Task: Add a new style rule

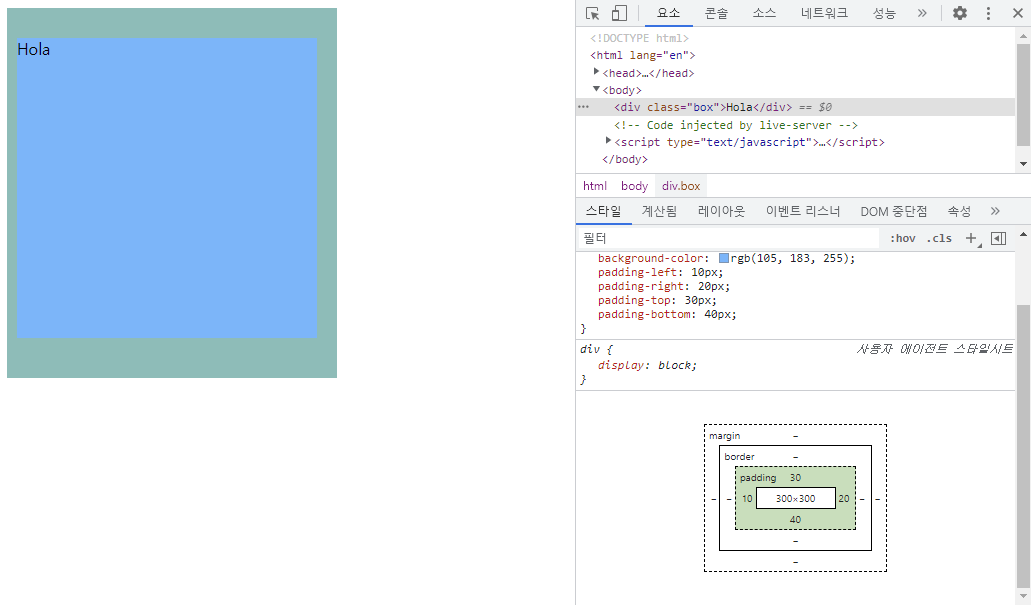Action: tap(971, 238)
